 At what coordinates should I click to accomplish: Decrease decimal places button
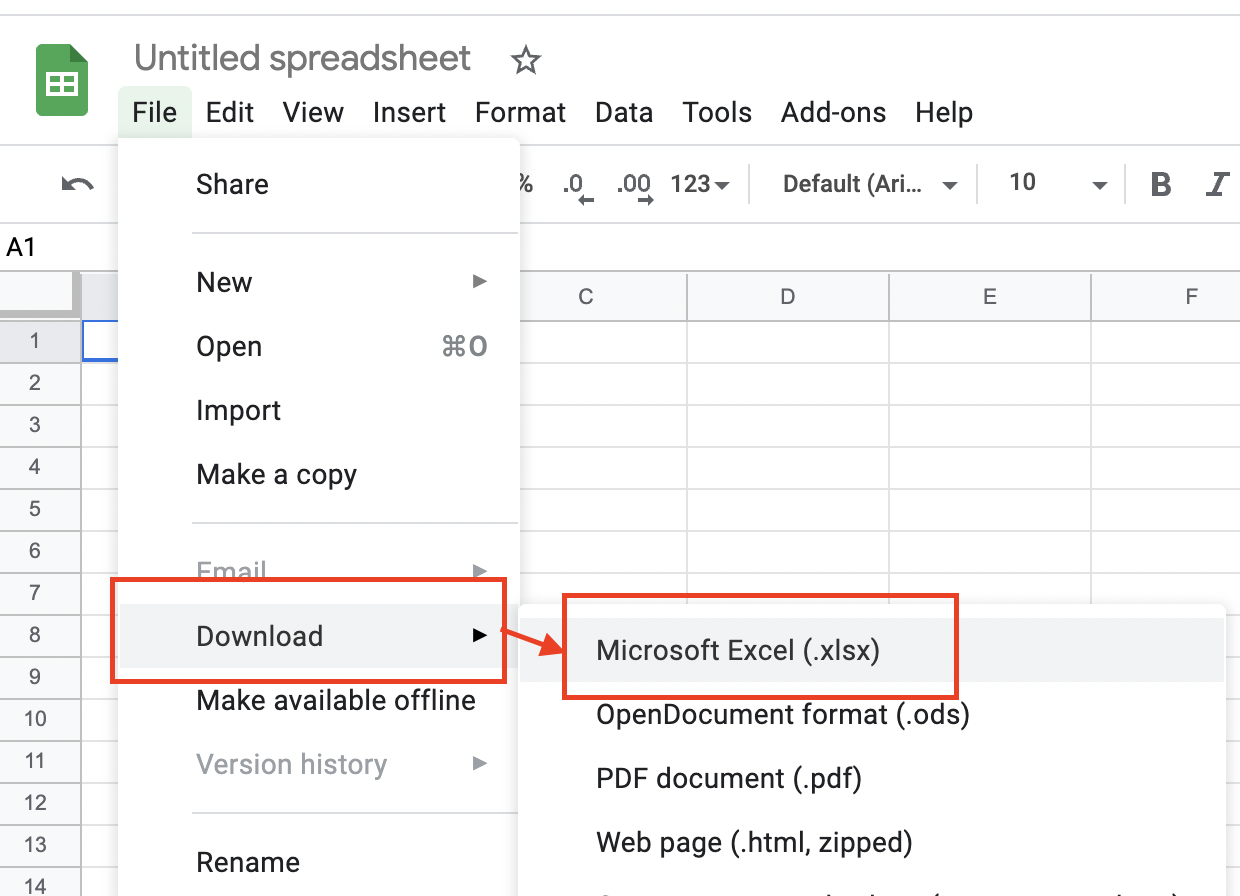[578, 186]
